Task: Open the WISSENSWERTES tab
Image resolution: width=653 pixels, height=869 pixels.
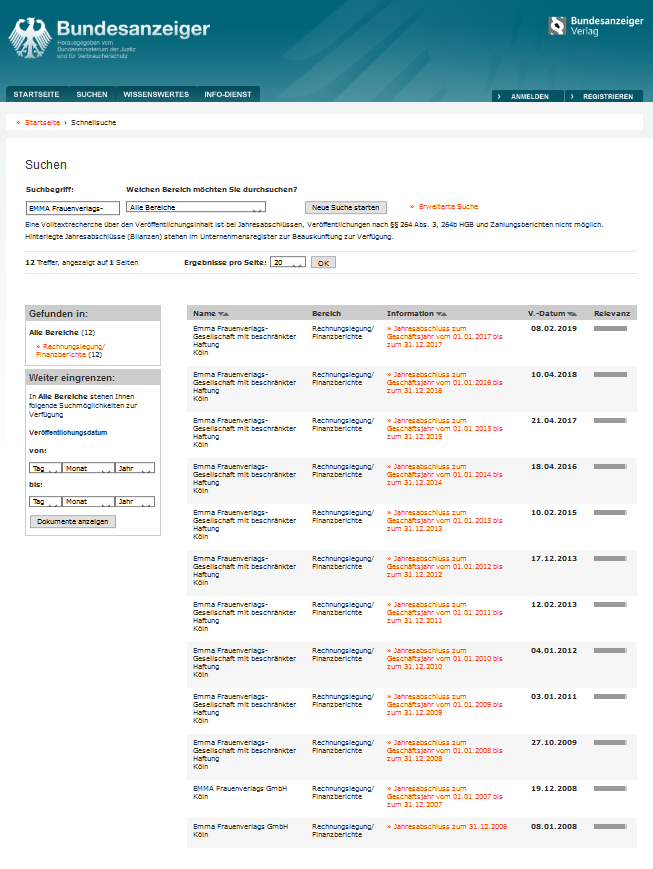Action: tap(156, 94)
